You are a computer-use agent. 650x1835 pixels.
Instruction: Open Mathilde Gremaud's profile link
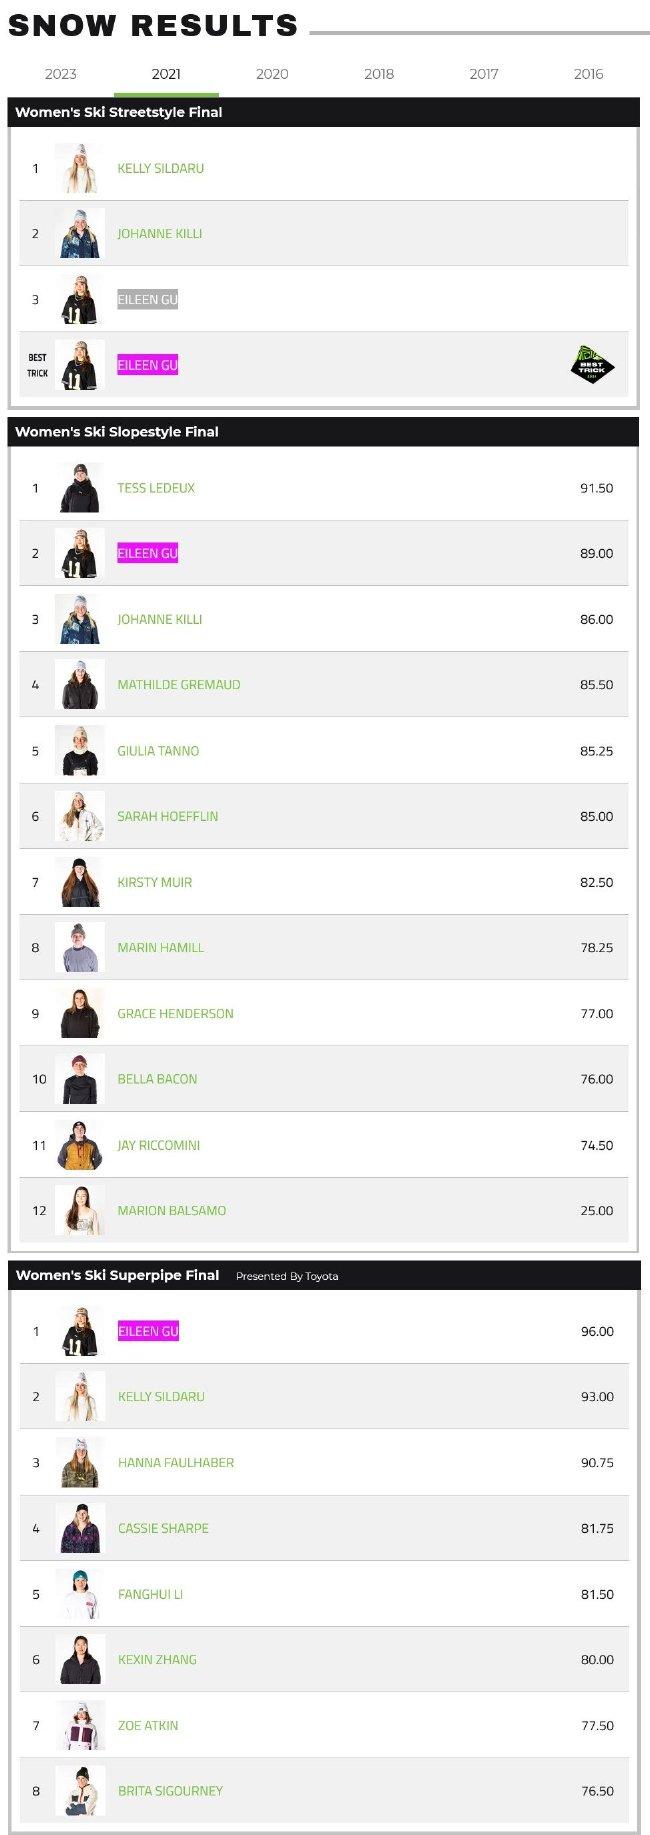[x=179, y=685]
